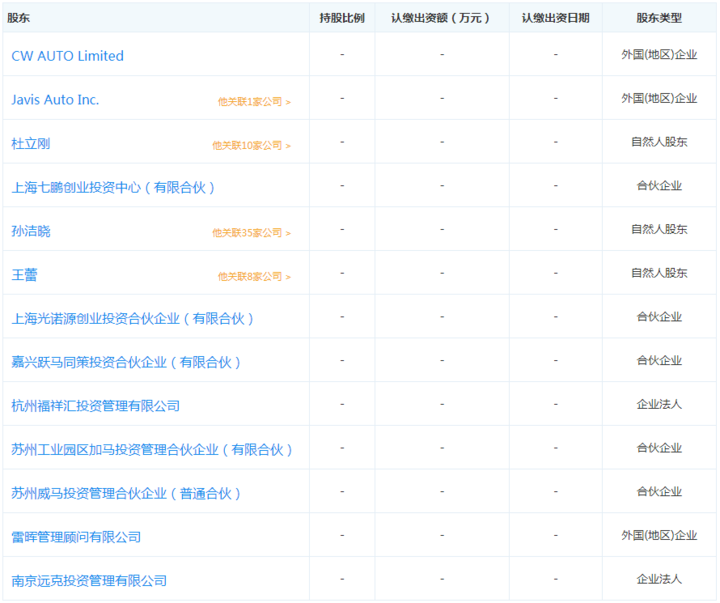Open 上海七鹏创业投资中心 shareholder link

(113, 187)
